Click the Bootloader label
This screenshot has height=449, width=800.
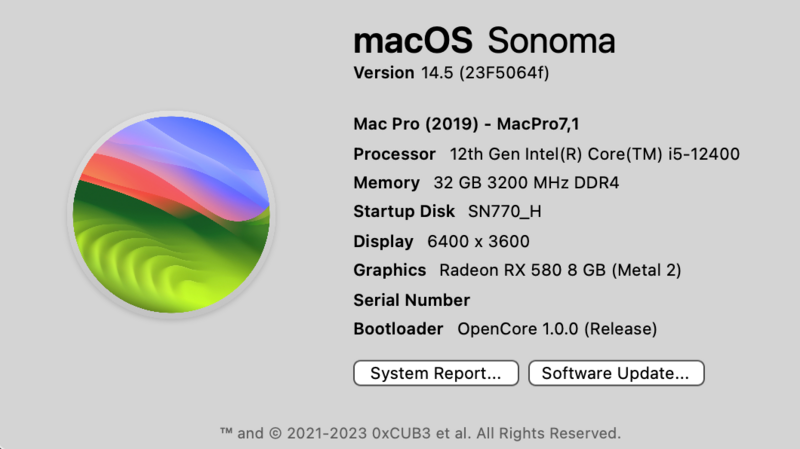(399, 328)
